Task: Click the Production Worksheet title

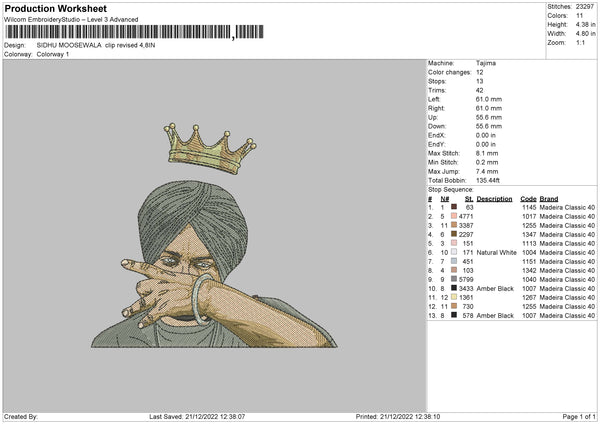Action: coord(55,8)
